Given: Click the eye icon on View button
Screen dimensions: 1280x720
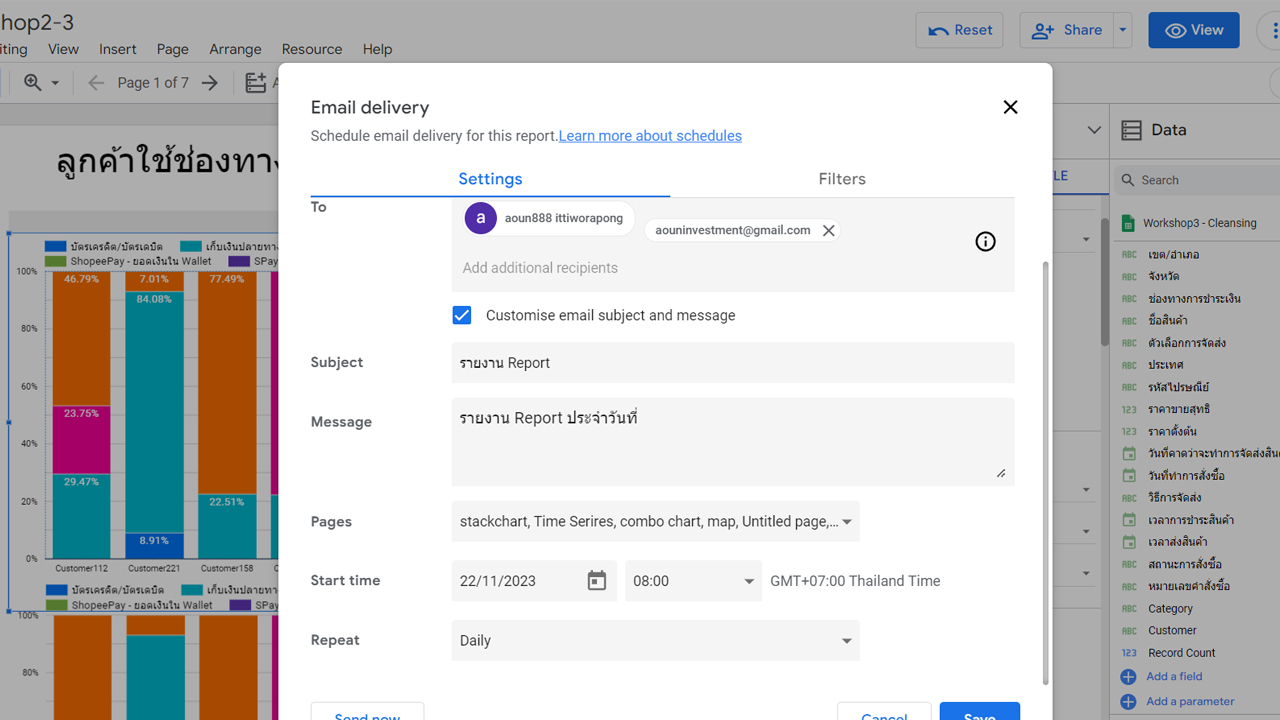Looking at the screenshot, I should pos(1176,31).
